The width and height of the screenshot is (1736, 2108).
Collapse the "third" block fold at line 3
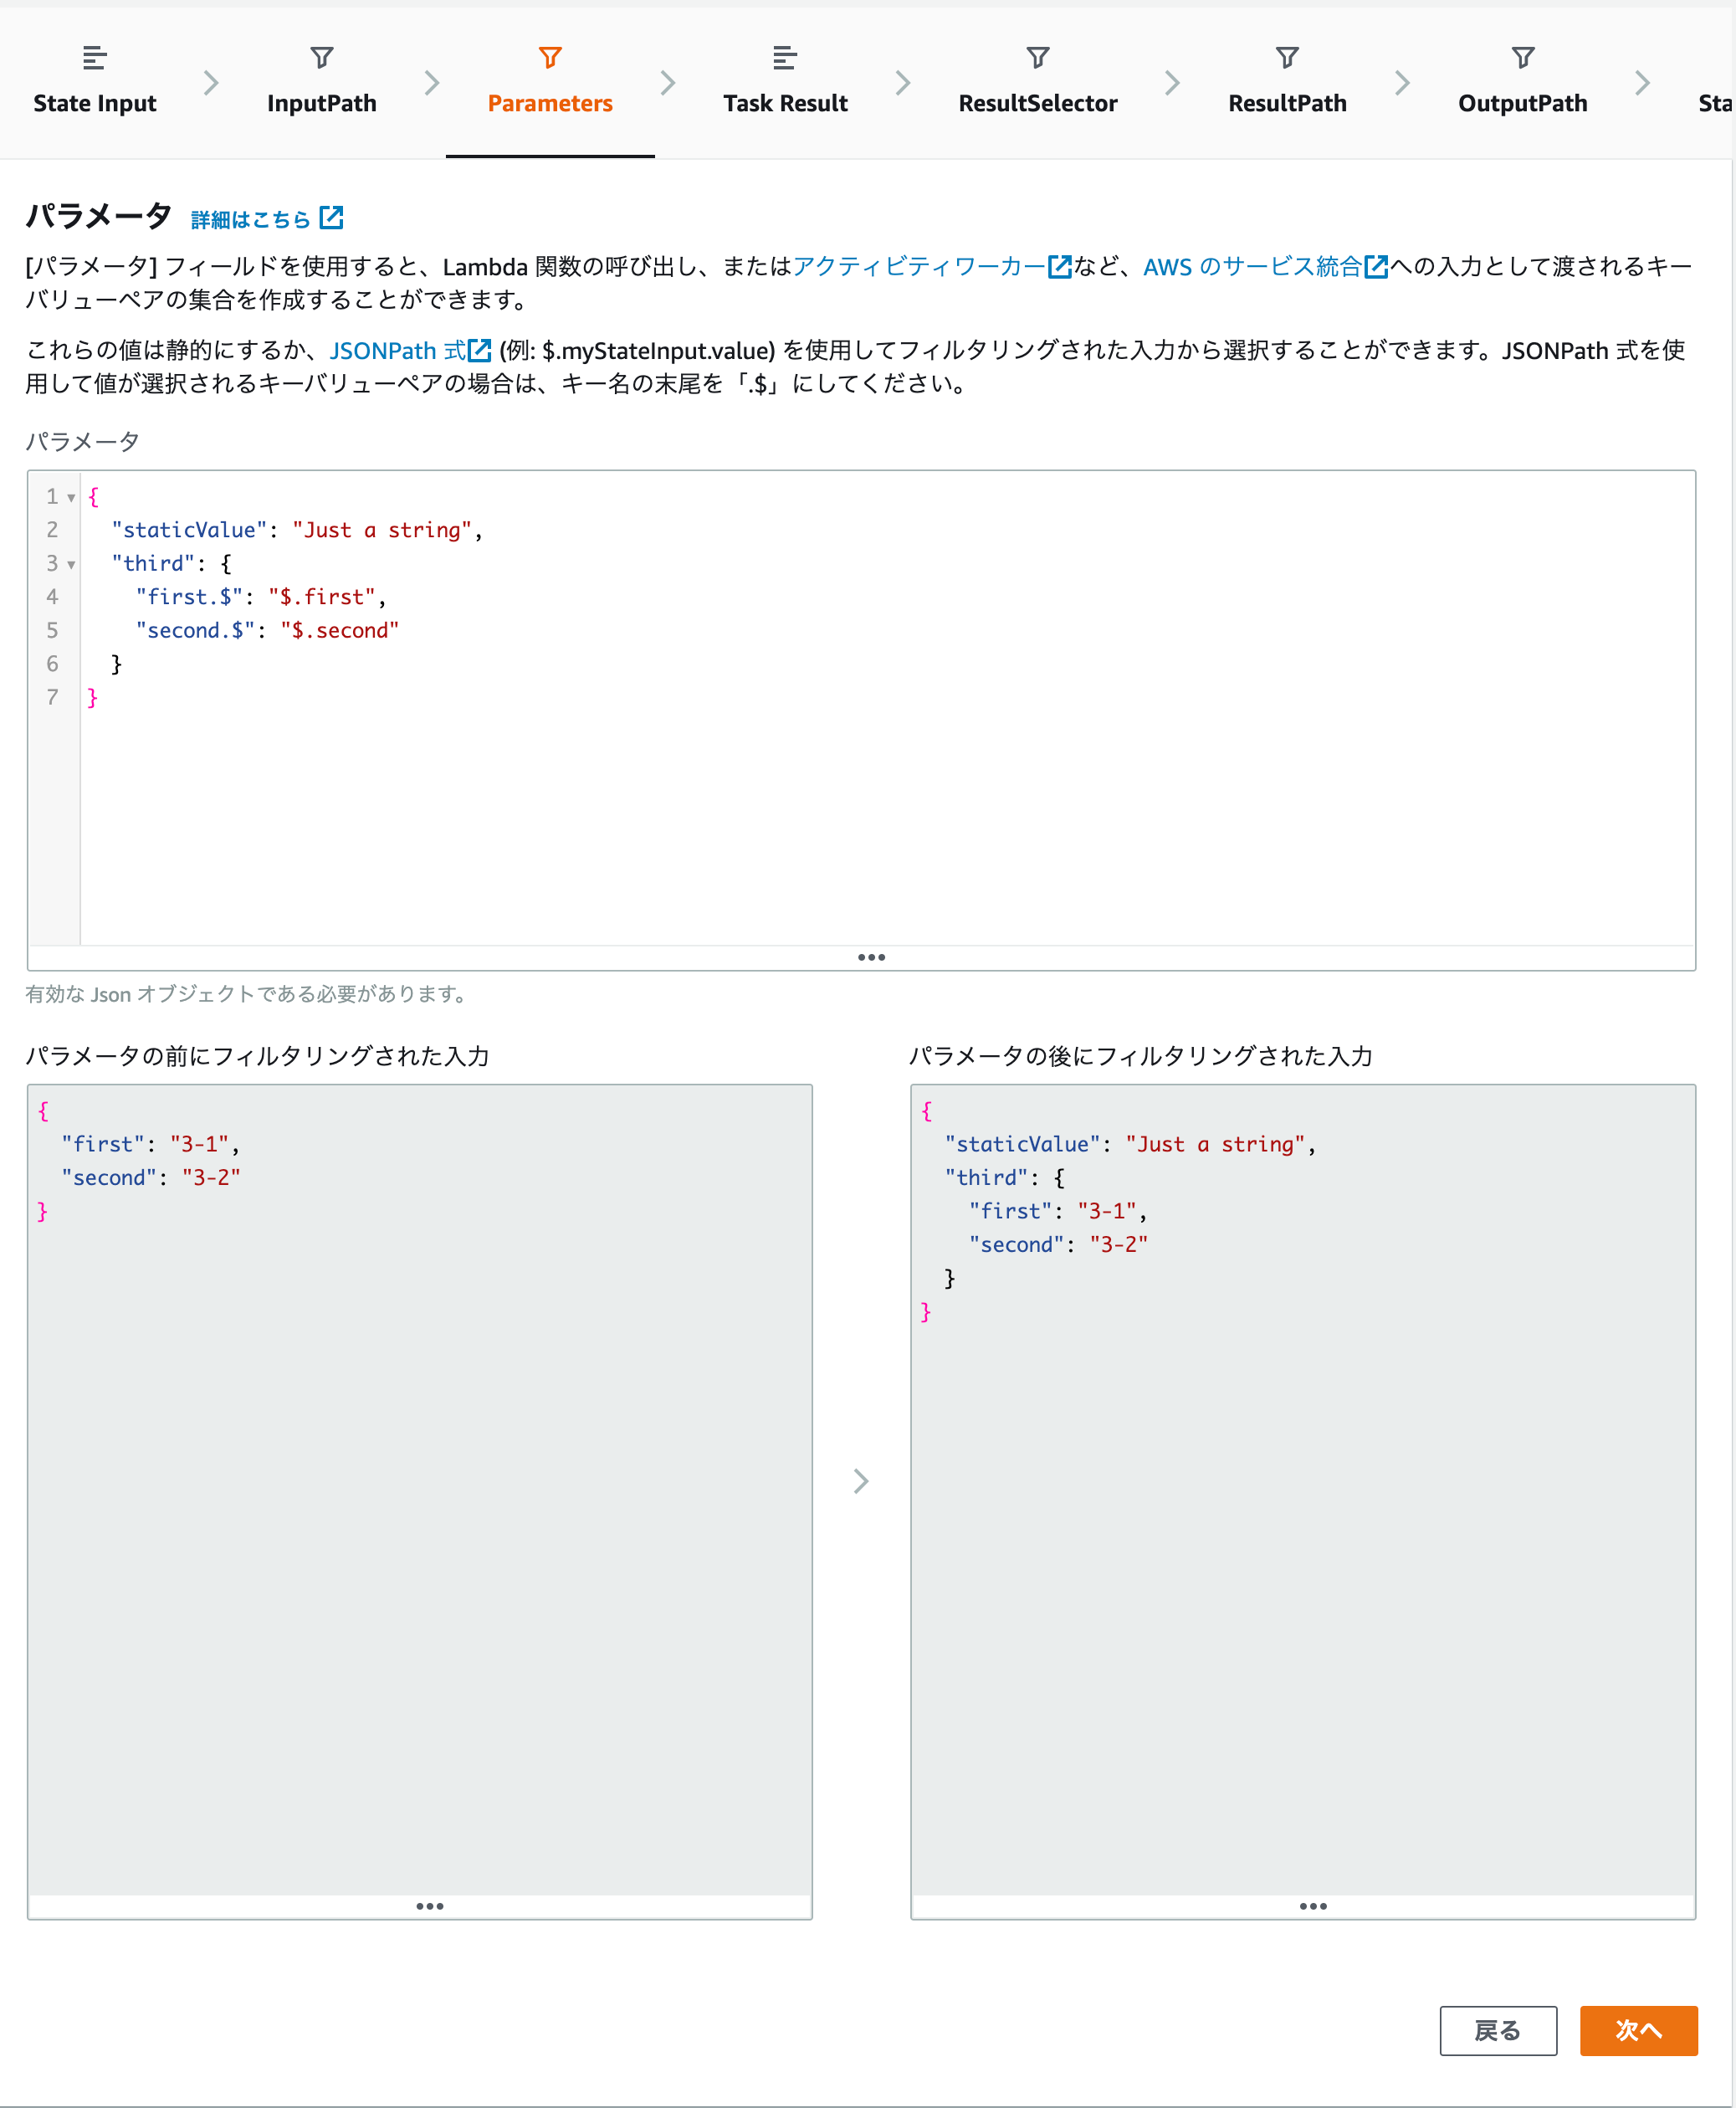[x=71, y=564]
